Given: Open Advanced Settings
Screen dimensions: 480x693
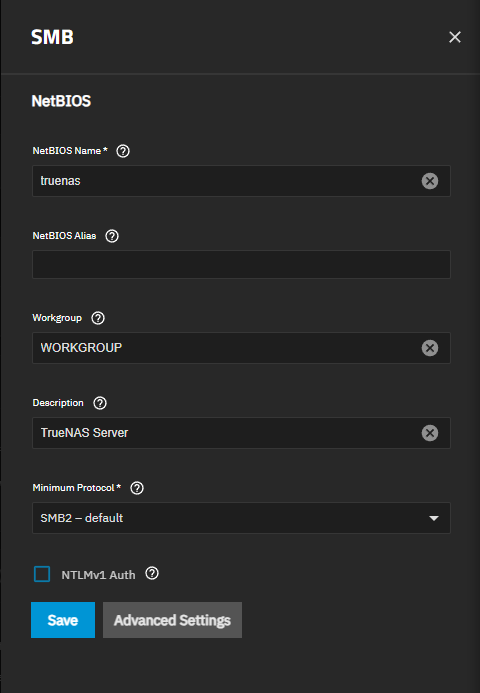Looking at the screenshot, I should tap(172, 620).
